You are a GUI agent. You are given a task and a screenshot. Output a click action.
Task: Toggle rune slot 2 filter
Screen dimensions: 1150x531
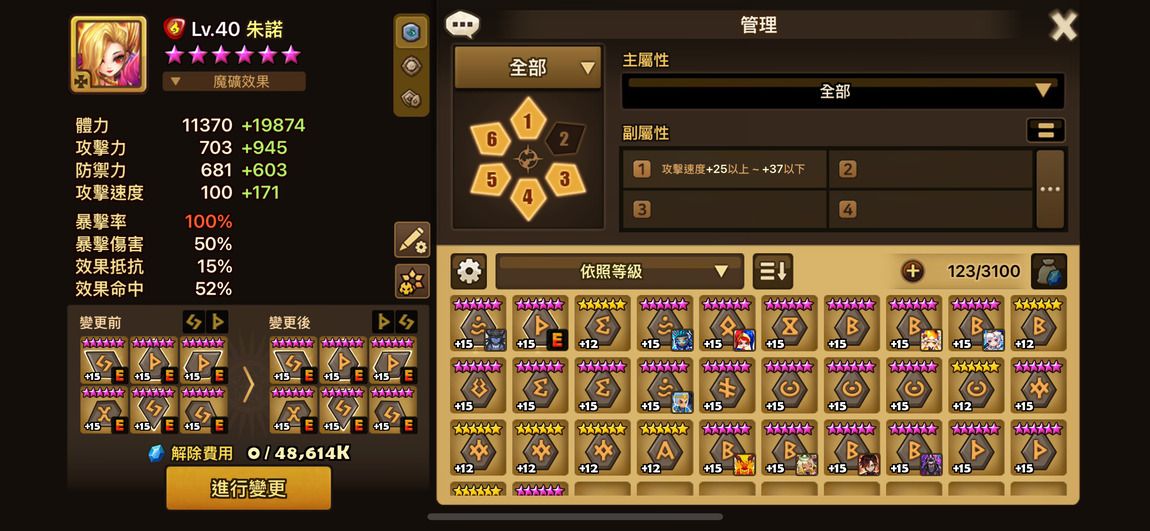pos(564,139)
